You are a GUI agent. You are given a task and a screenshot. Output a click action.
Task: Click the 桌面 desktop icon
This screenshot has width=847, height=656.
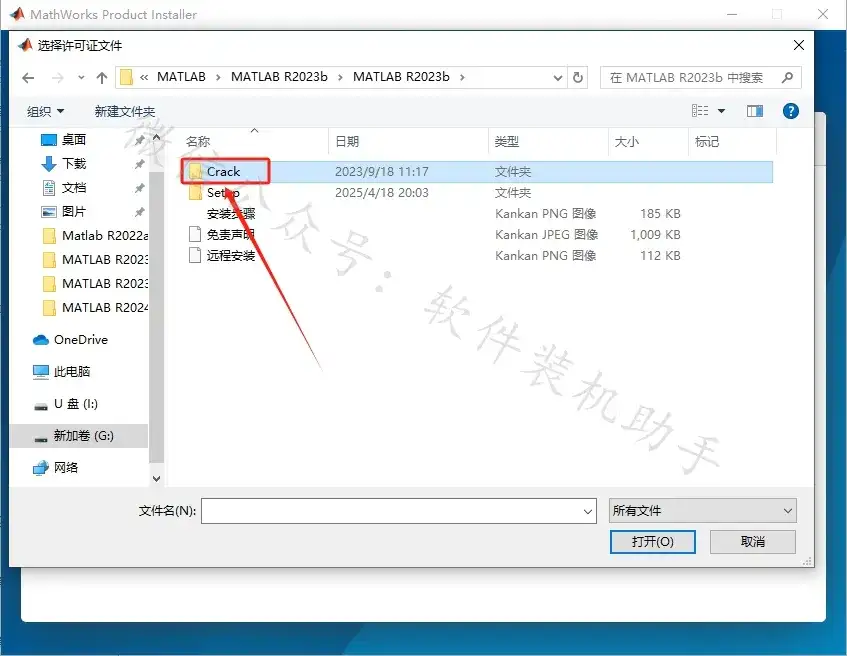[x=49, y=140]
